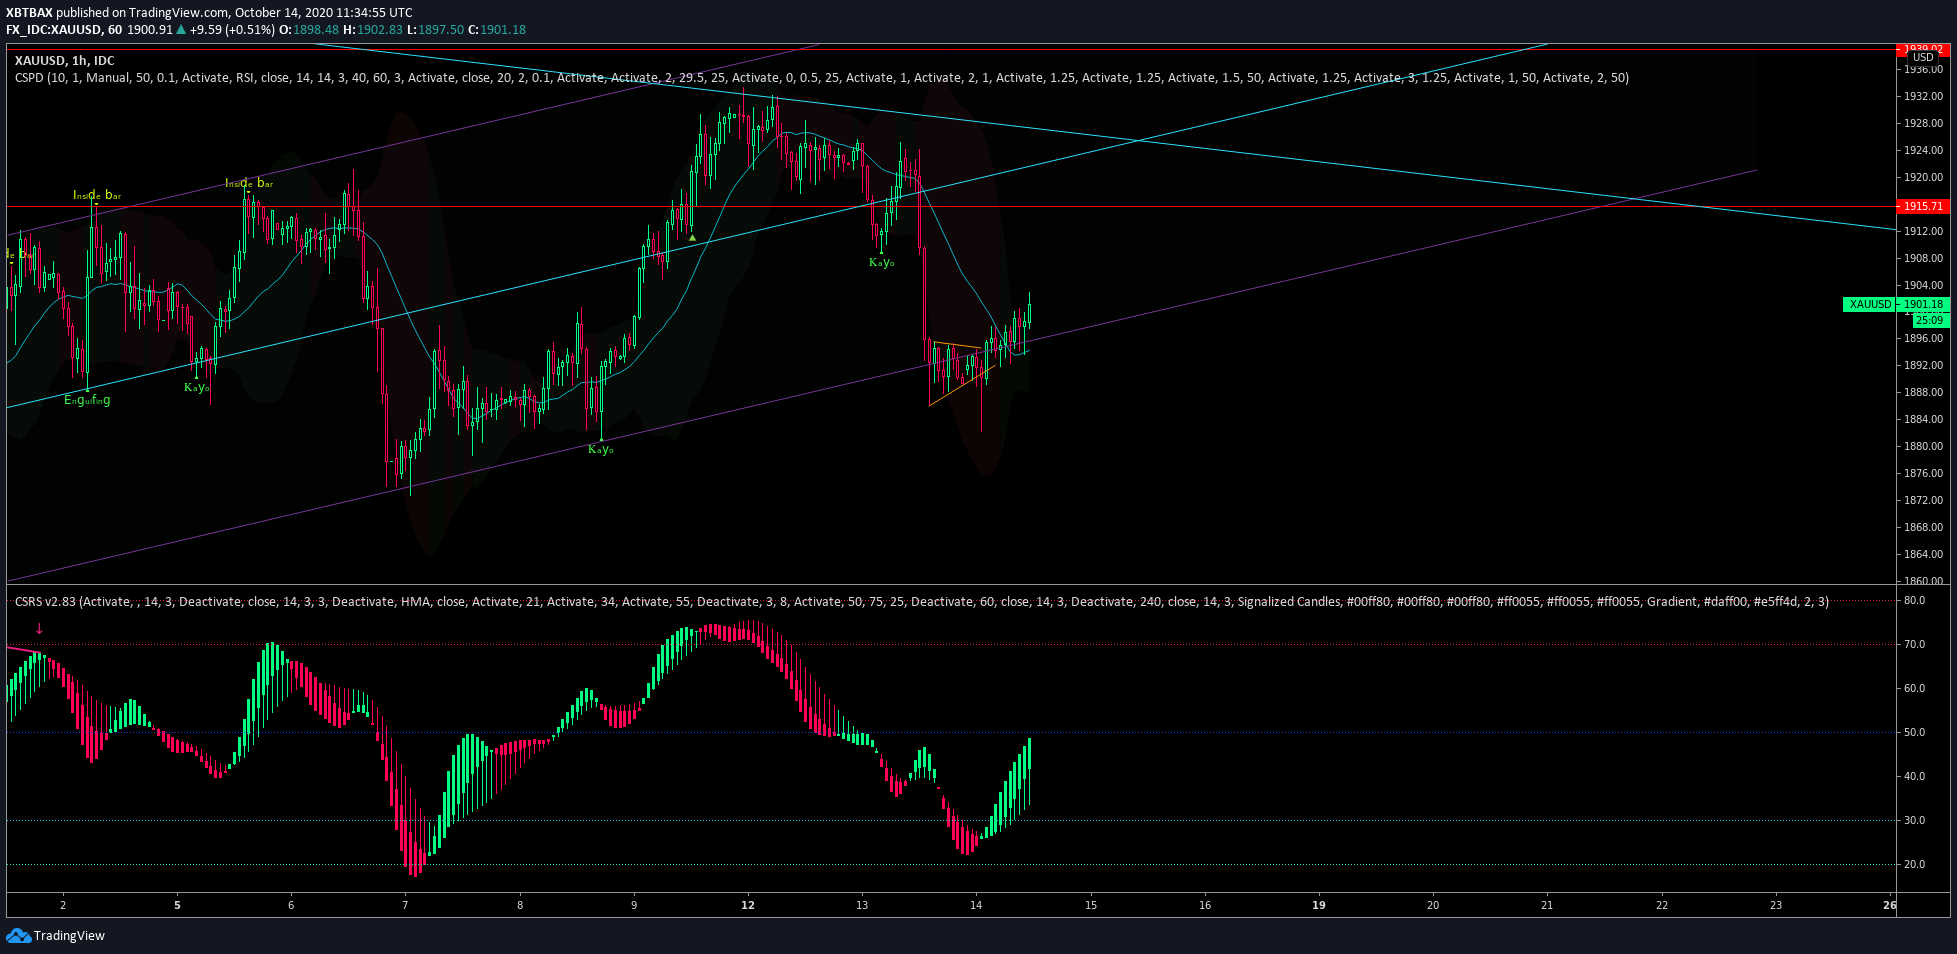Viewport: 1957px width, 954px height.
Task: Select the Engulfing pattern label
Action: click(x=87, y=400)
